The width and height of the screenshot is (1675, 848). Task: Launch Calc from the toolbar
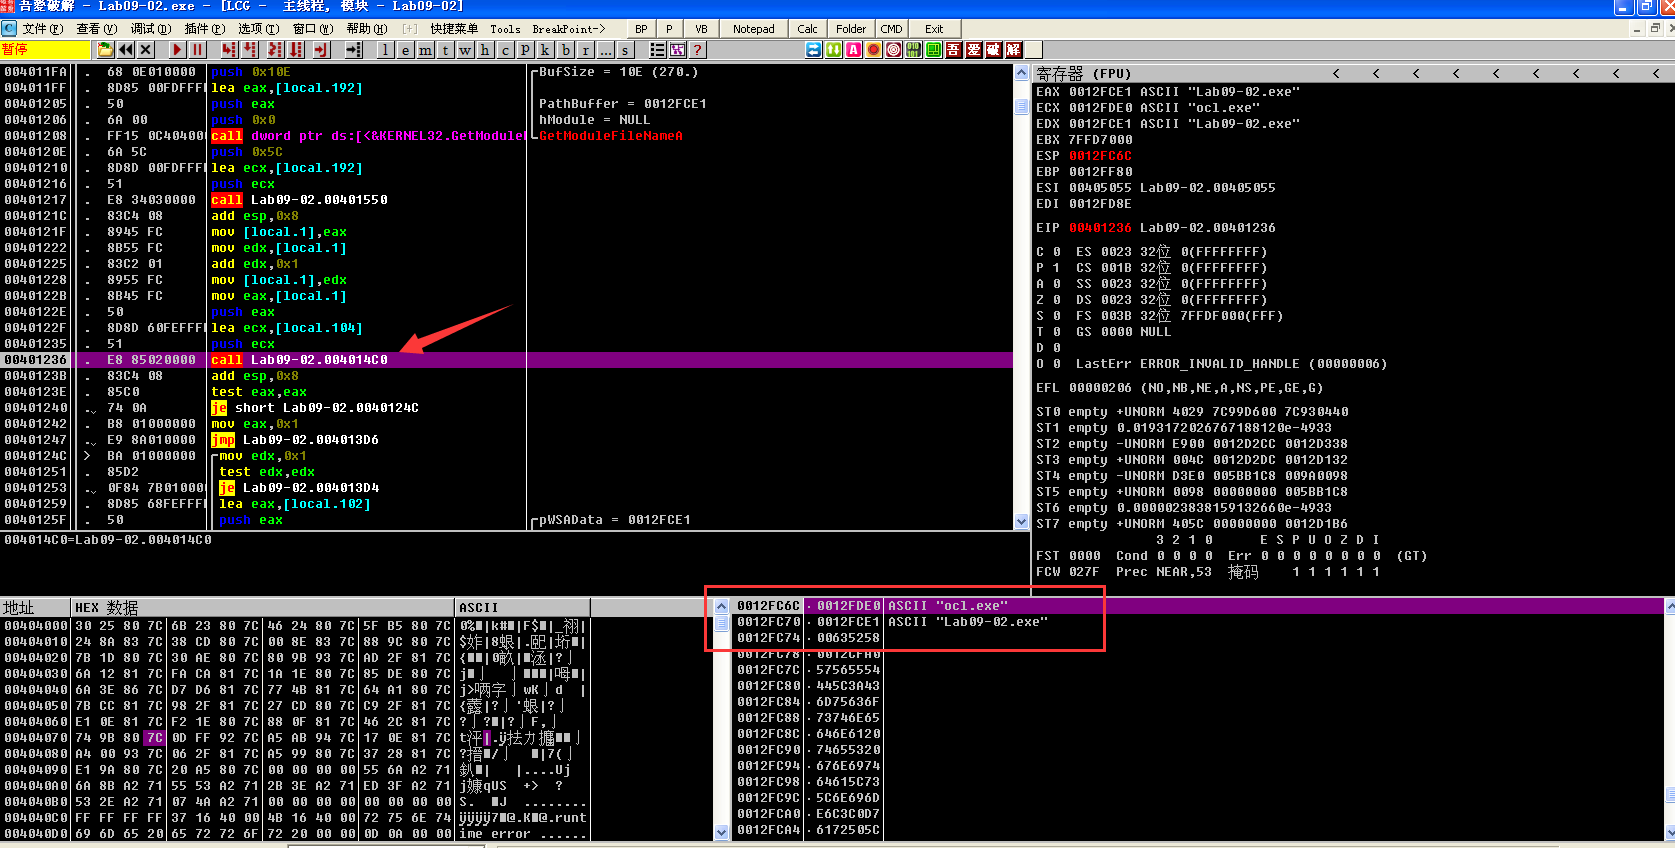click(808, 29)
